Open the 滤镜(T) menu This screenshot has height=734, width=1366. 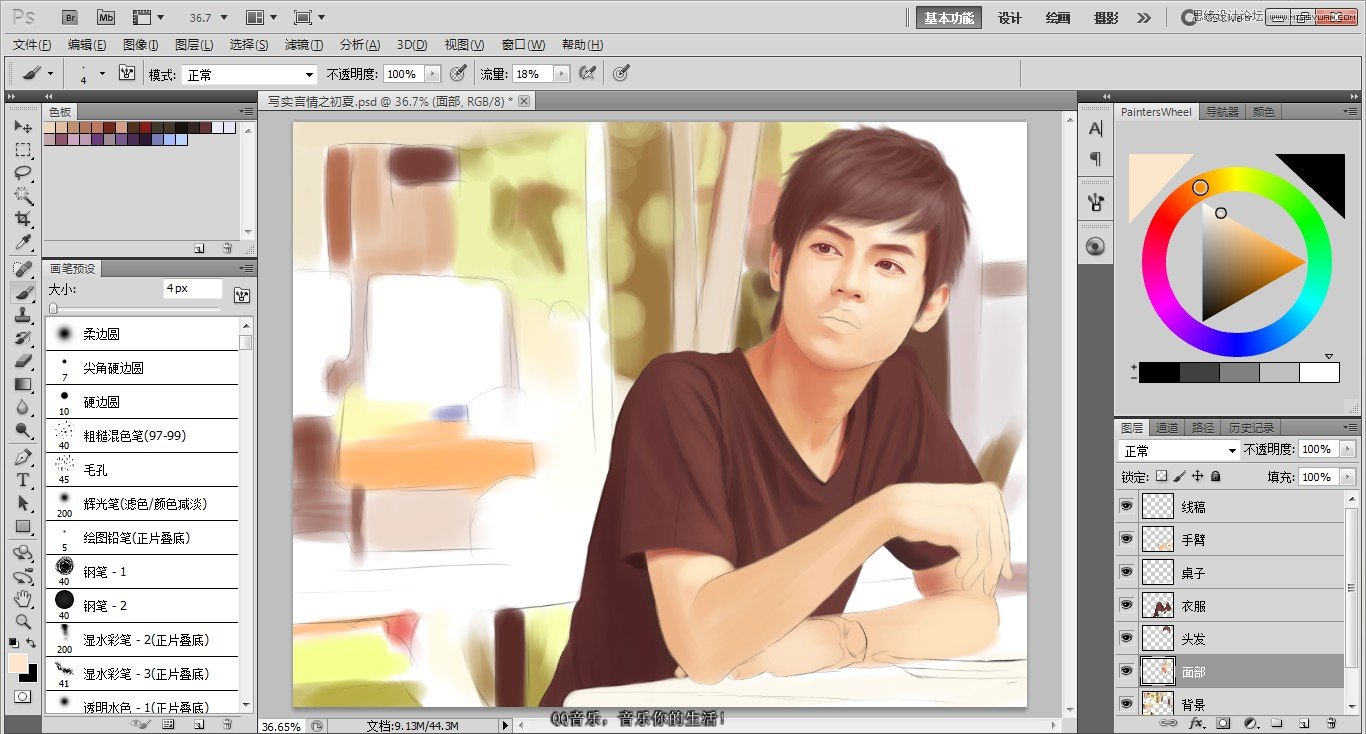304,45
